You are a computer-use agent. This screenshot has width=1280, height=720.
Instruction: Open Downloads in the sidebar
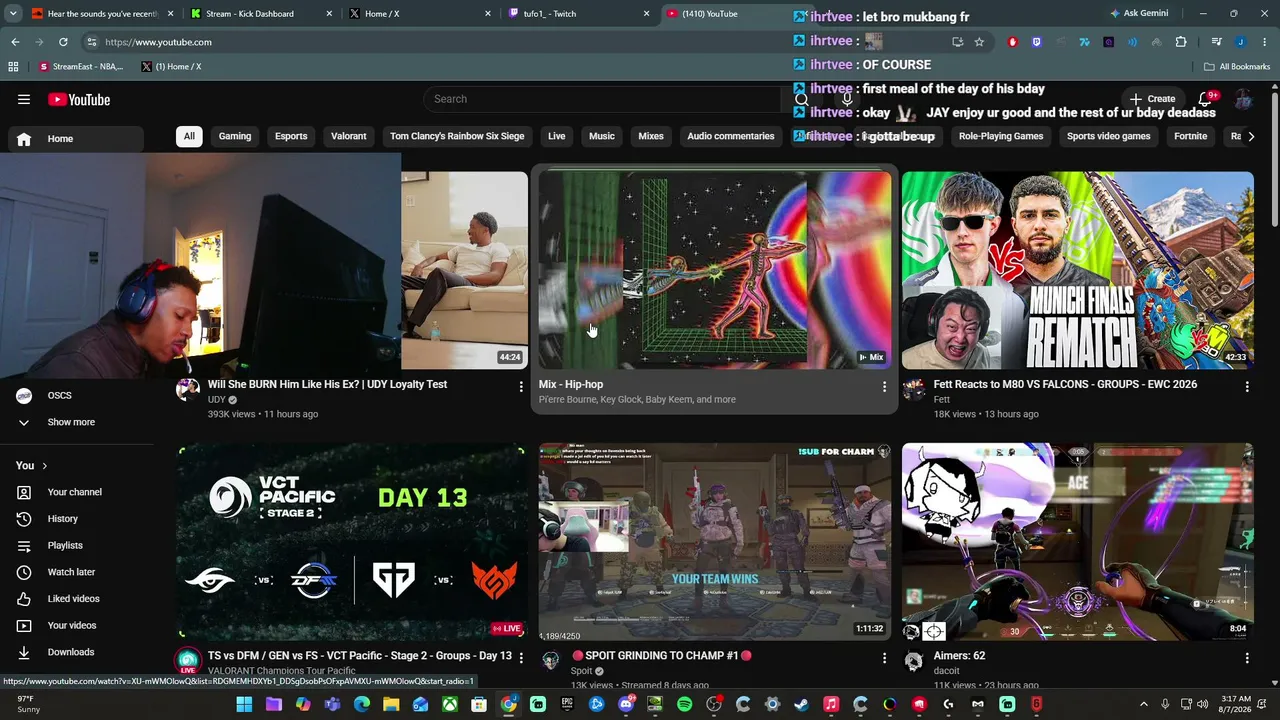[x=77, y=652]
